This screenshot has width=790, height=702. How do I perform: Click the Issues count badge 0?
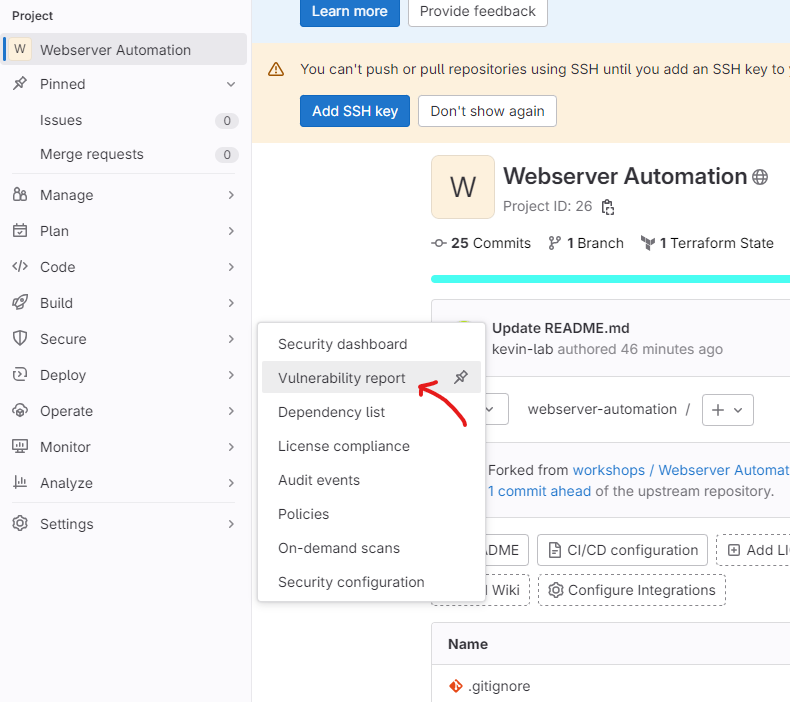227,120
